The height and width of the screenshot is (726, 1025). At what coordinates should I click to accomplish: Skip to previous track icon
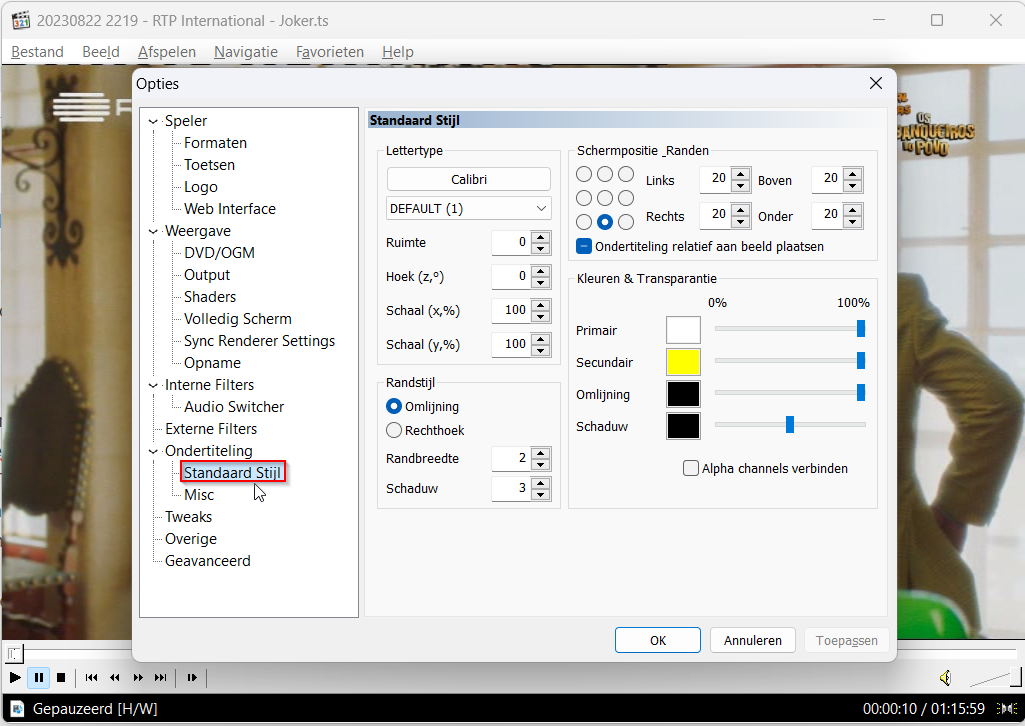click(x=91, y=678)
